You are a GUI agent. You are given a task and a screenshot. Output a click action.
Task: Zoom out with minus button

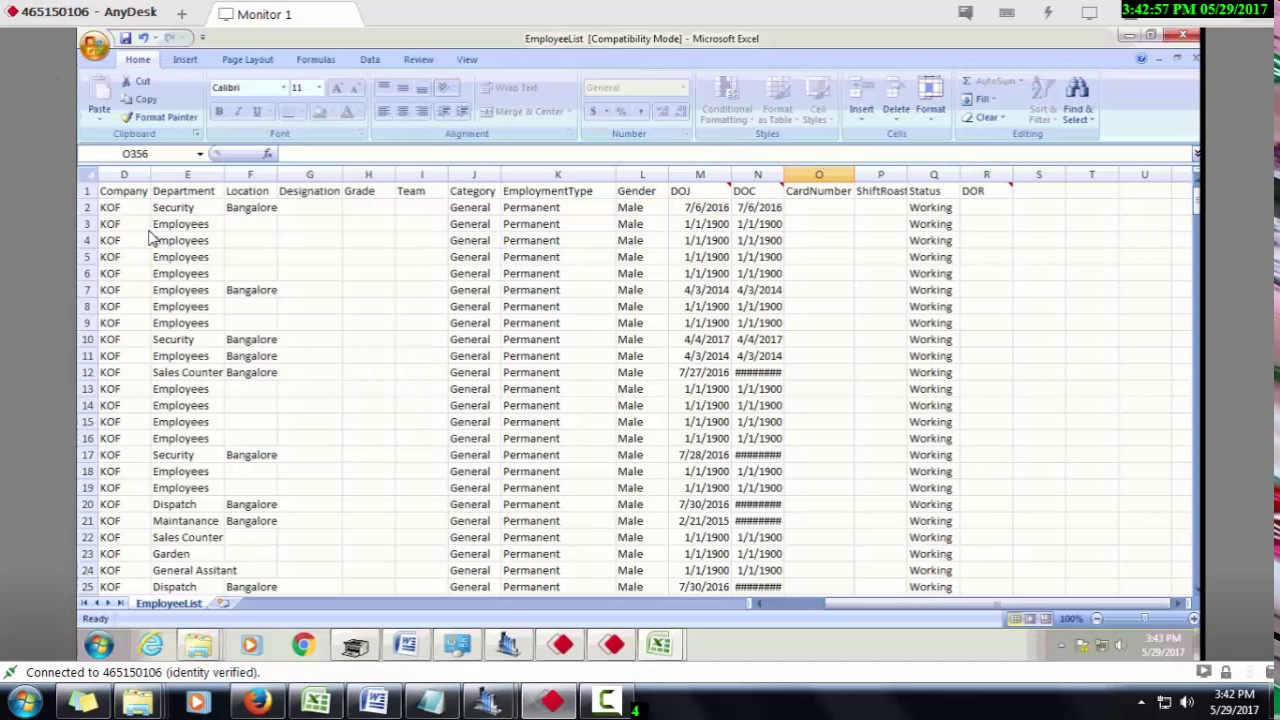click(x=1096, y=619)
